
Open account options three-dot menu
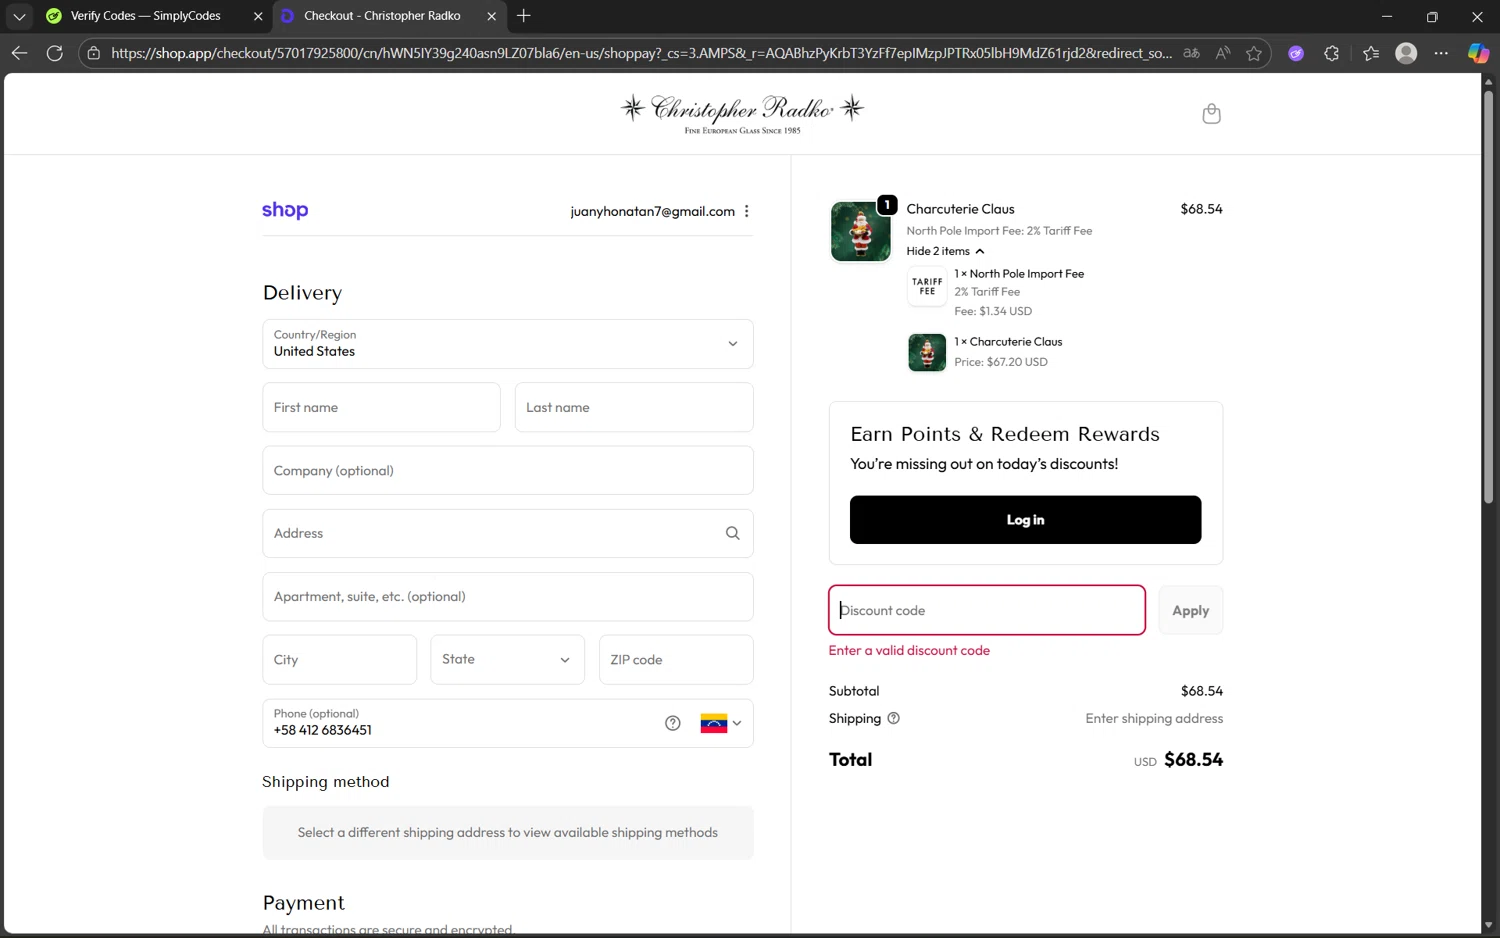point(746,211)
